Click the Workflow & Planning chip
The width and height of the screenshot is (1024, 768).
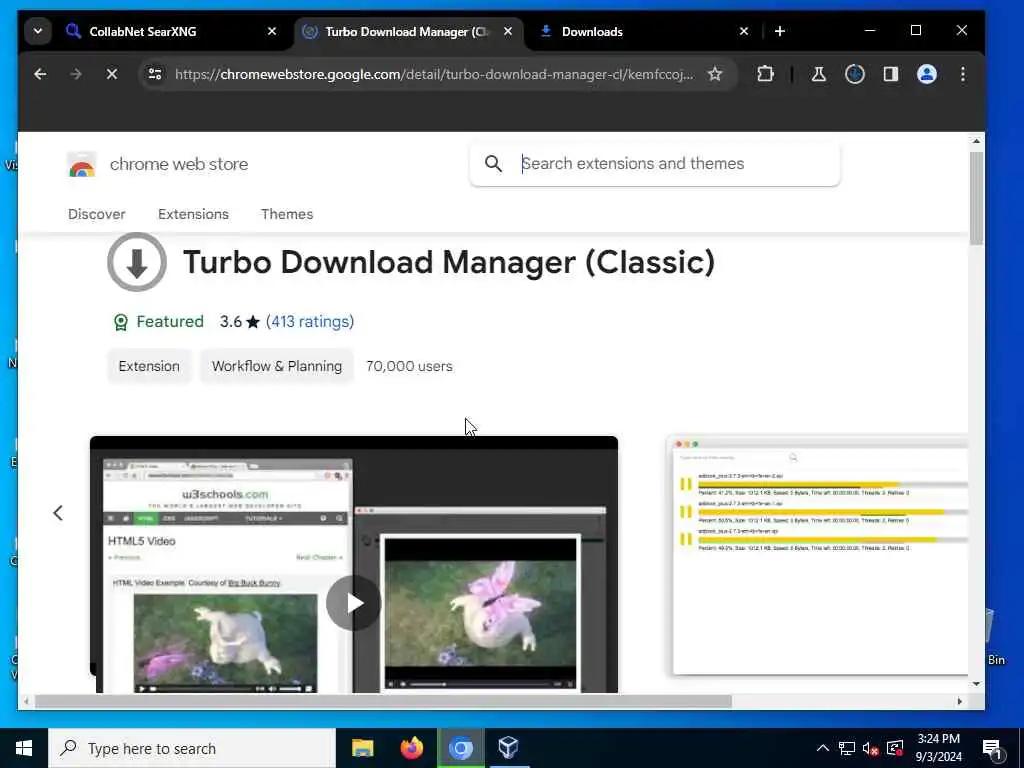(277, 366)
